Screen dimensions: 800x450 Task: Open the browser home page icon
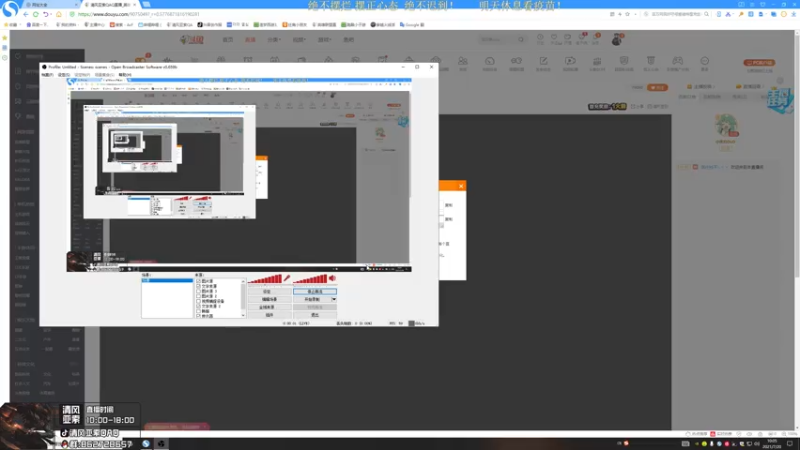click(x=59, y=14)
